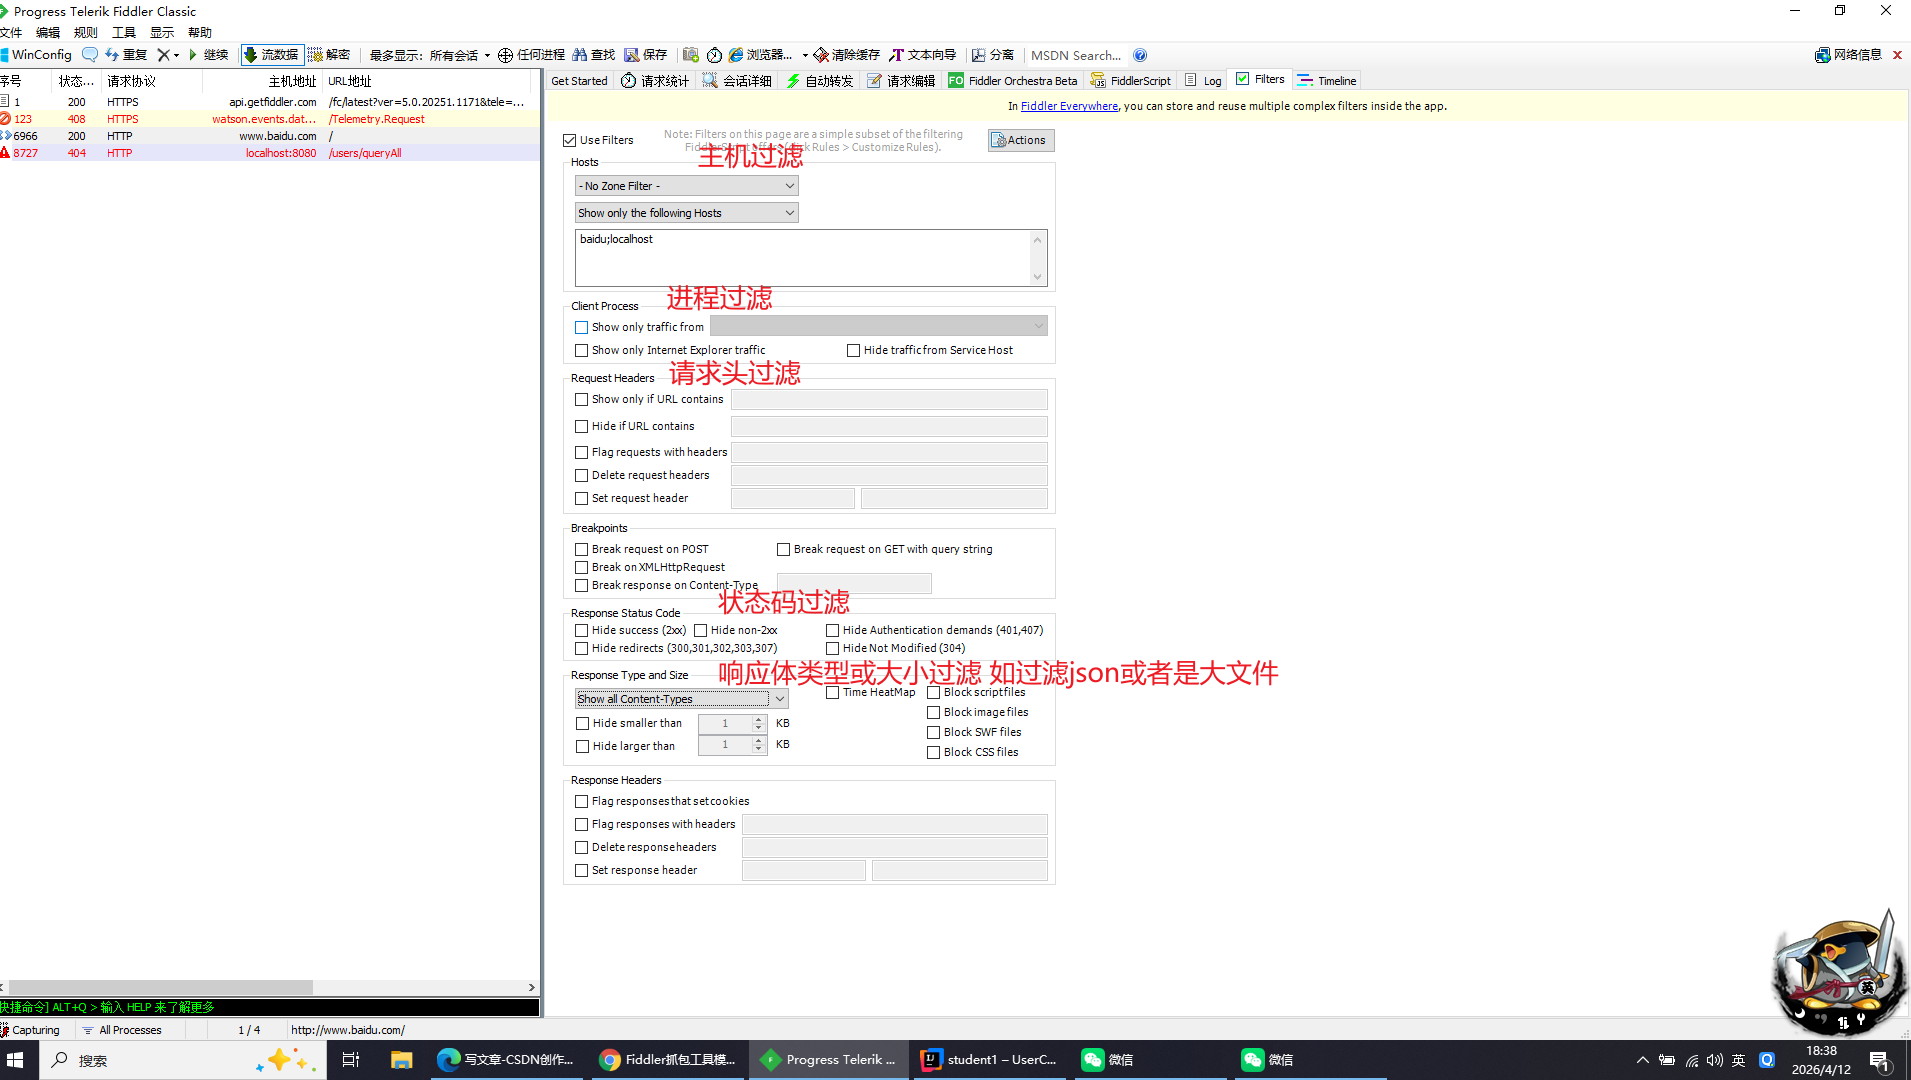Open 查找 find with binoculars icon

tap(594, 55)
